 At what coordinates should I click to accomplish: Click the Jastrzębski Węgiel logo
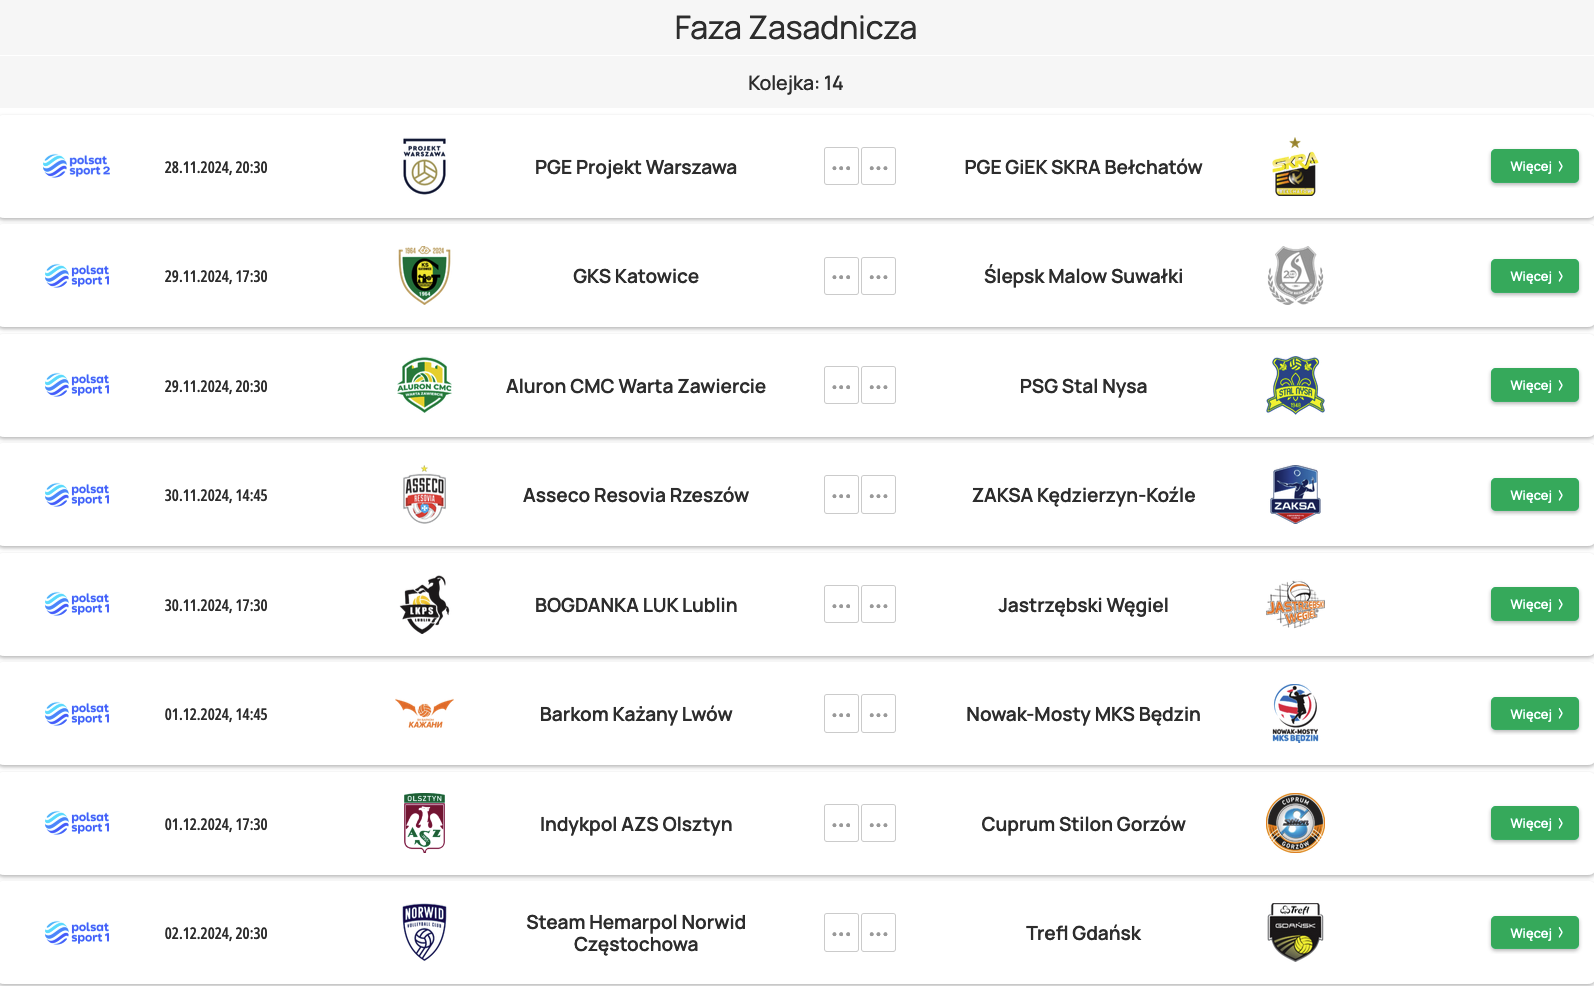tap(1295, 605)
